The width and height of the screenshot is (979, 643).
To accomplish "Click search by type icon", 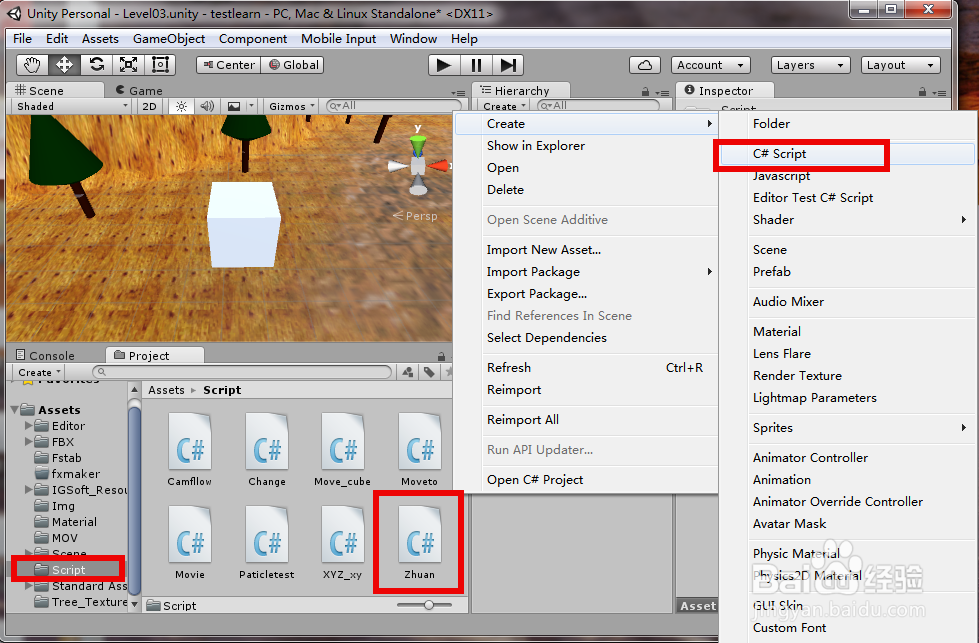I will [408, 373].
